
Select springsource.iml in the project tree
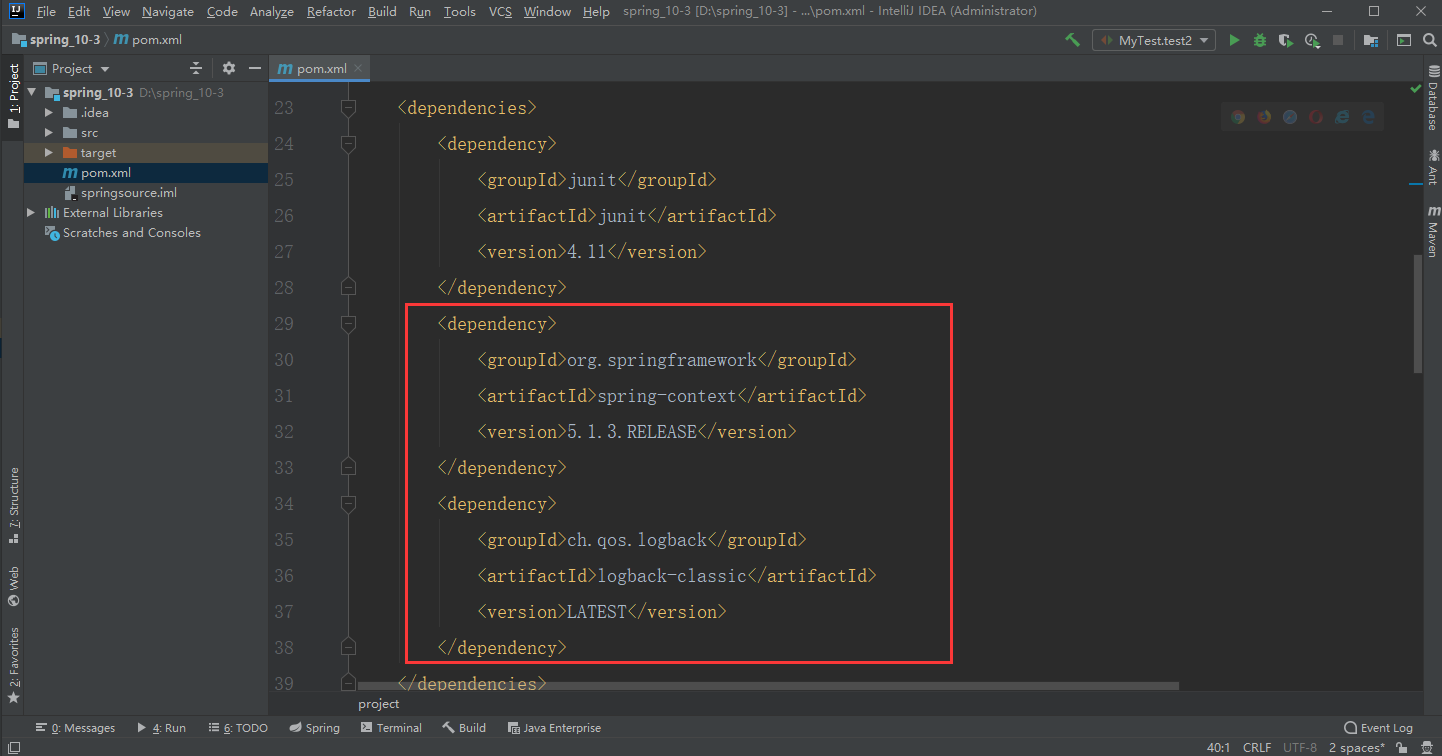coord(129,193)
